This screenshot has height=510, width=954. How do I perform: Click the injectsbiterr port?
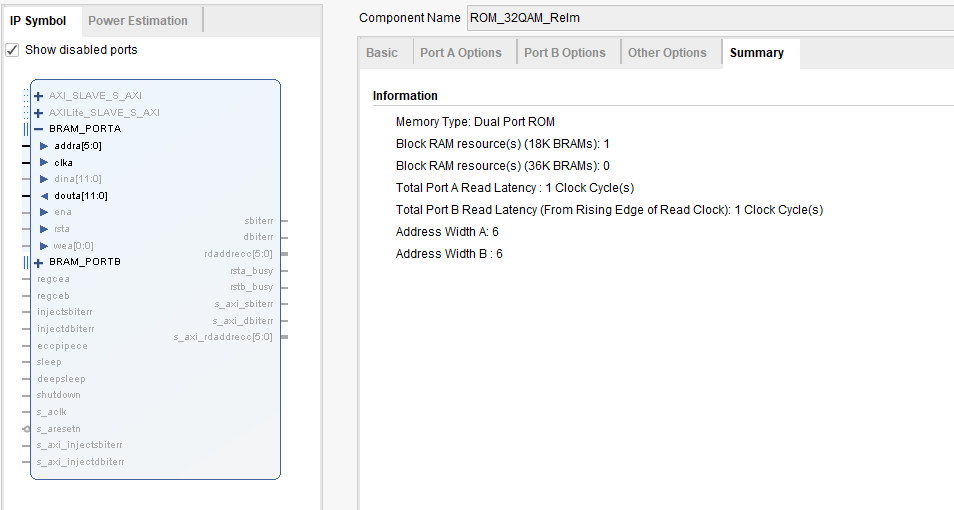(65, 312)
